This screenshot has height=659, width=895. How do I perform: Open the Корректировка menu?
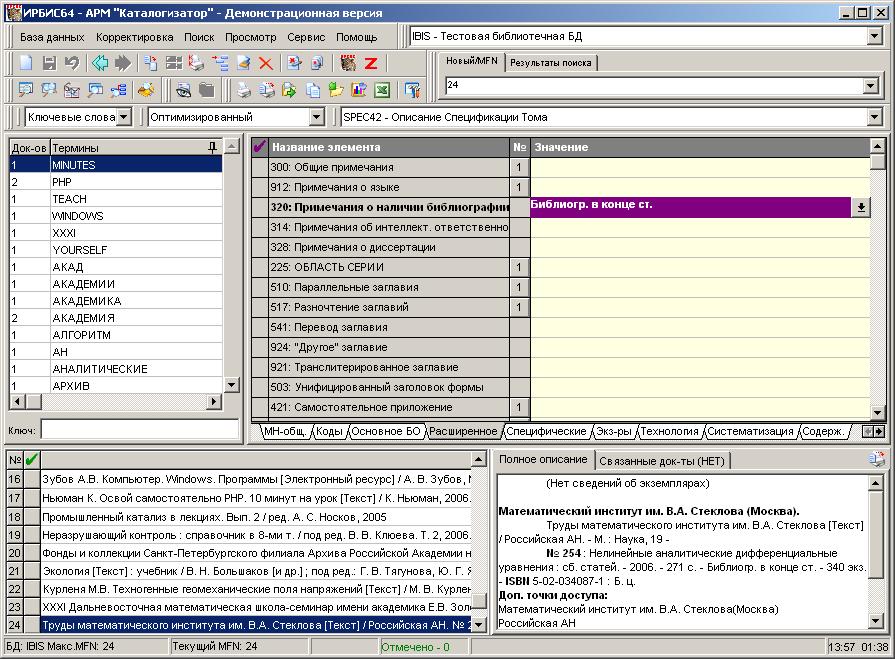tap(135, 37)
